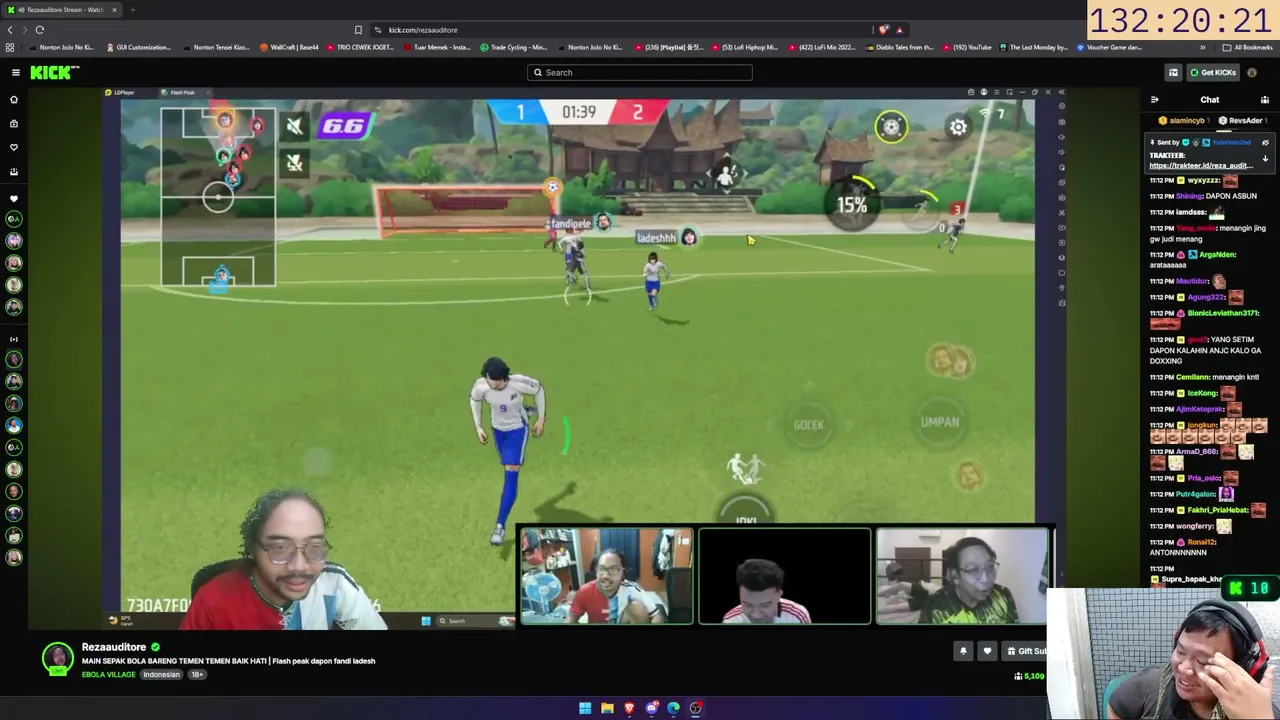Open the EBOLA VILLAGE category link
The width and height of the screenshot is (1280, 720).
point(108,675)
